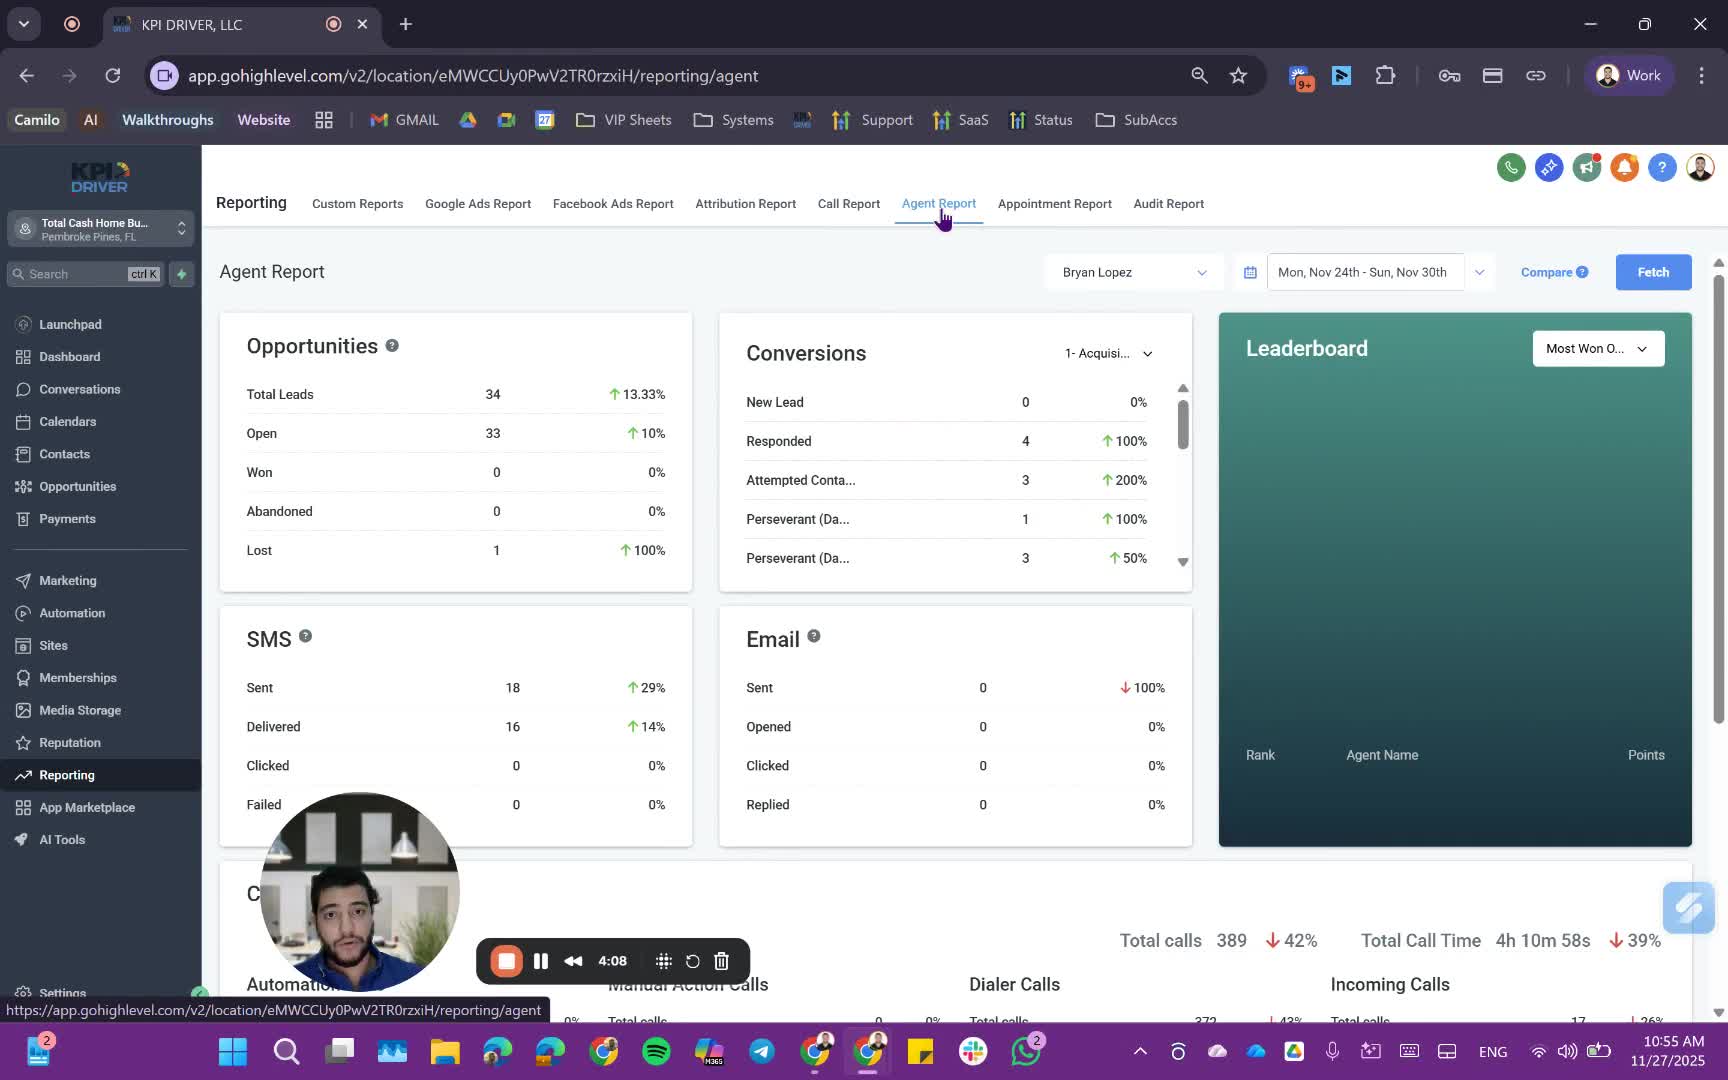Click the Conversions scroll down arrow
Screen dimensions: 1728x1080
pos(1183,562)
